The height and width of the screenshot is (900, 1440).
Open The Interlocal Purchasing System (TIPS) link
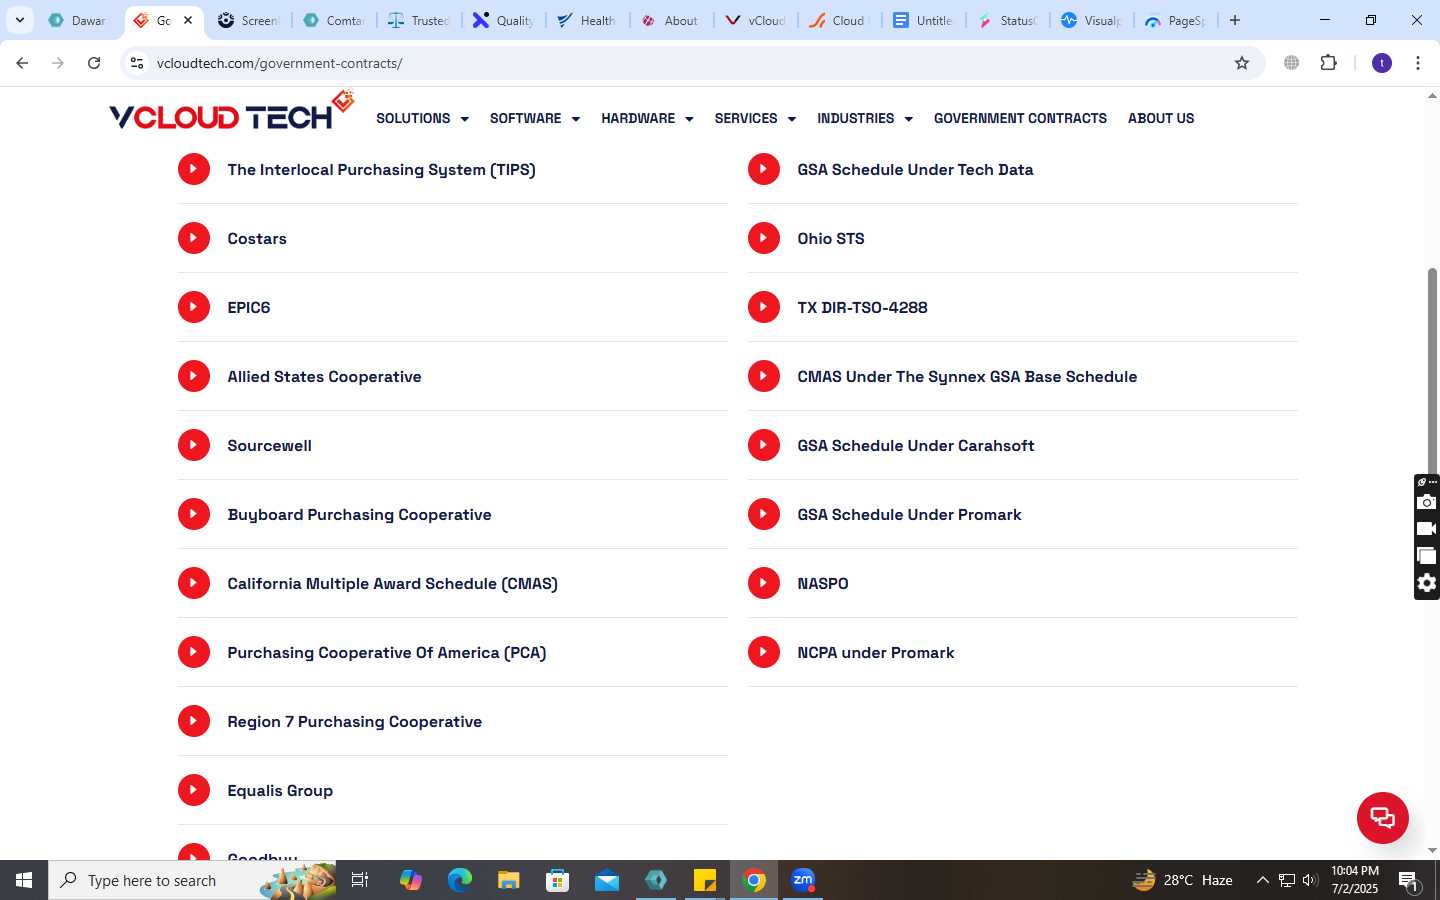(381, 169)
